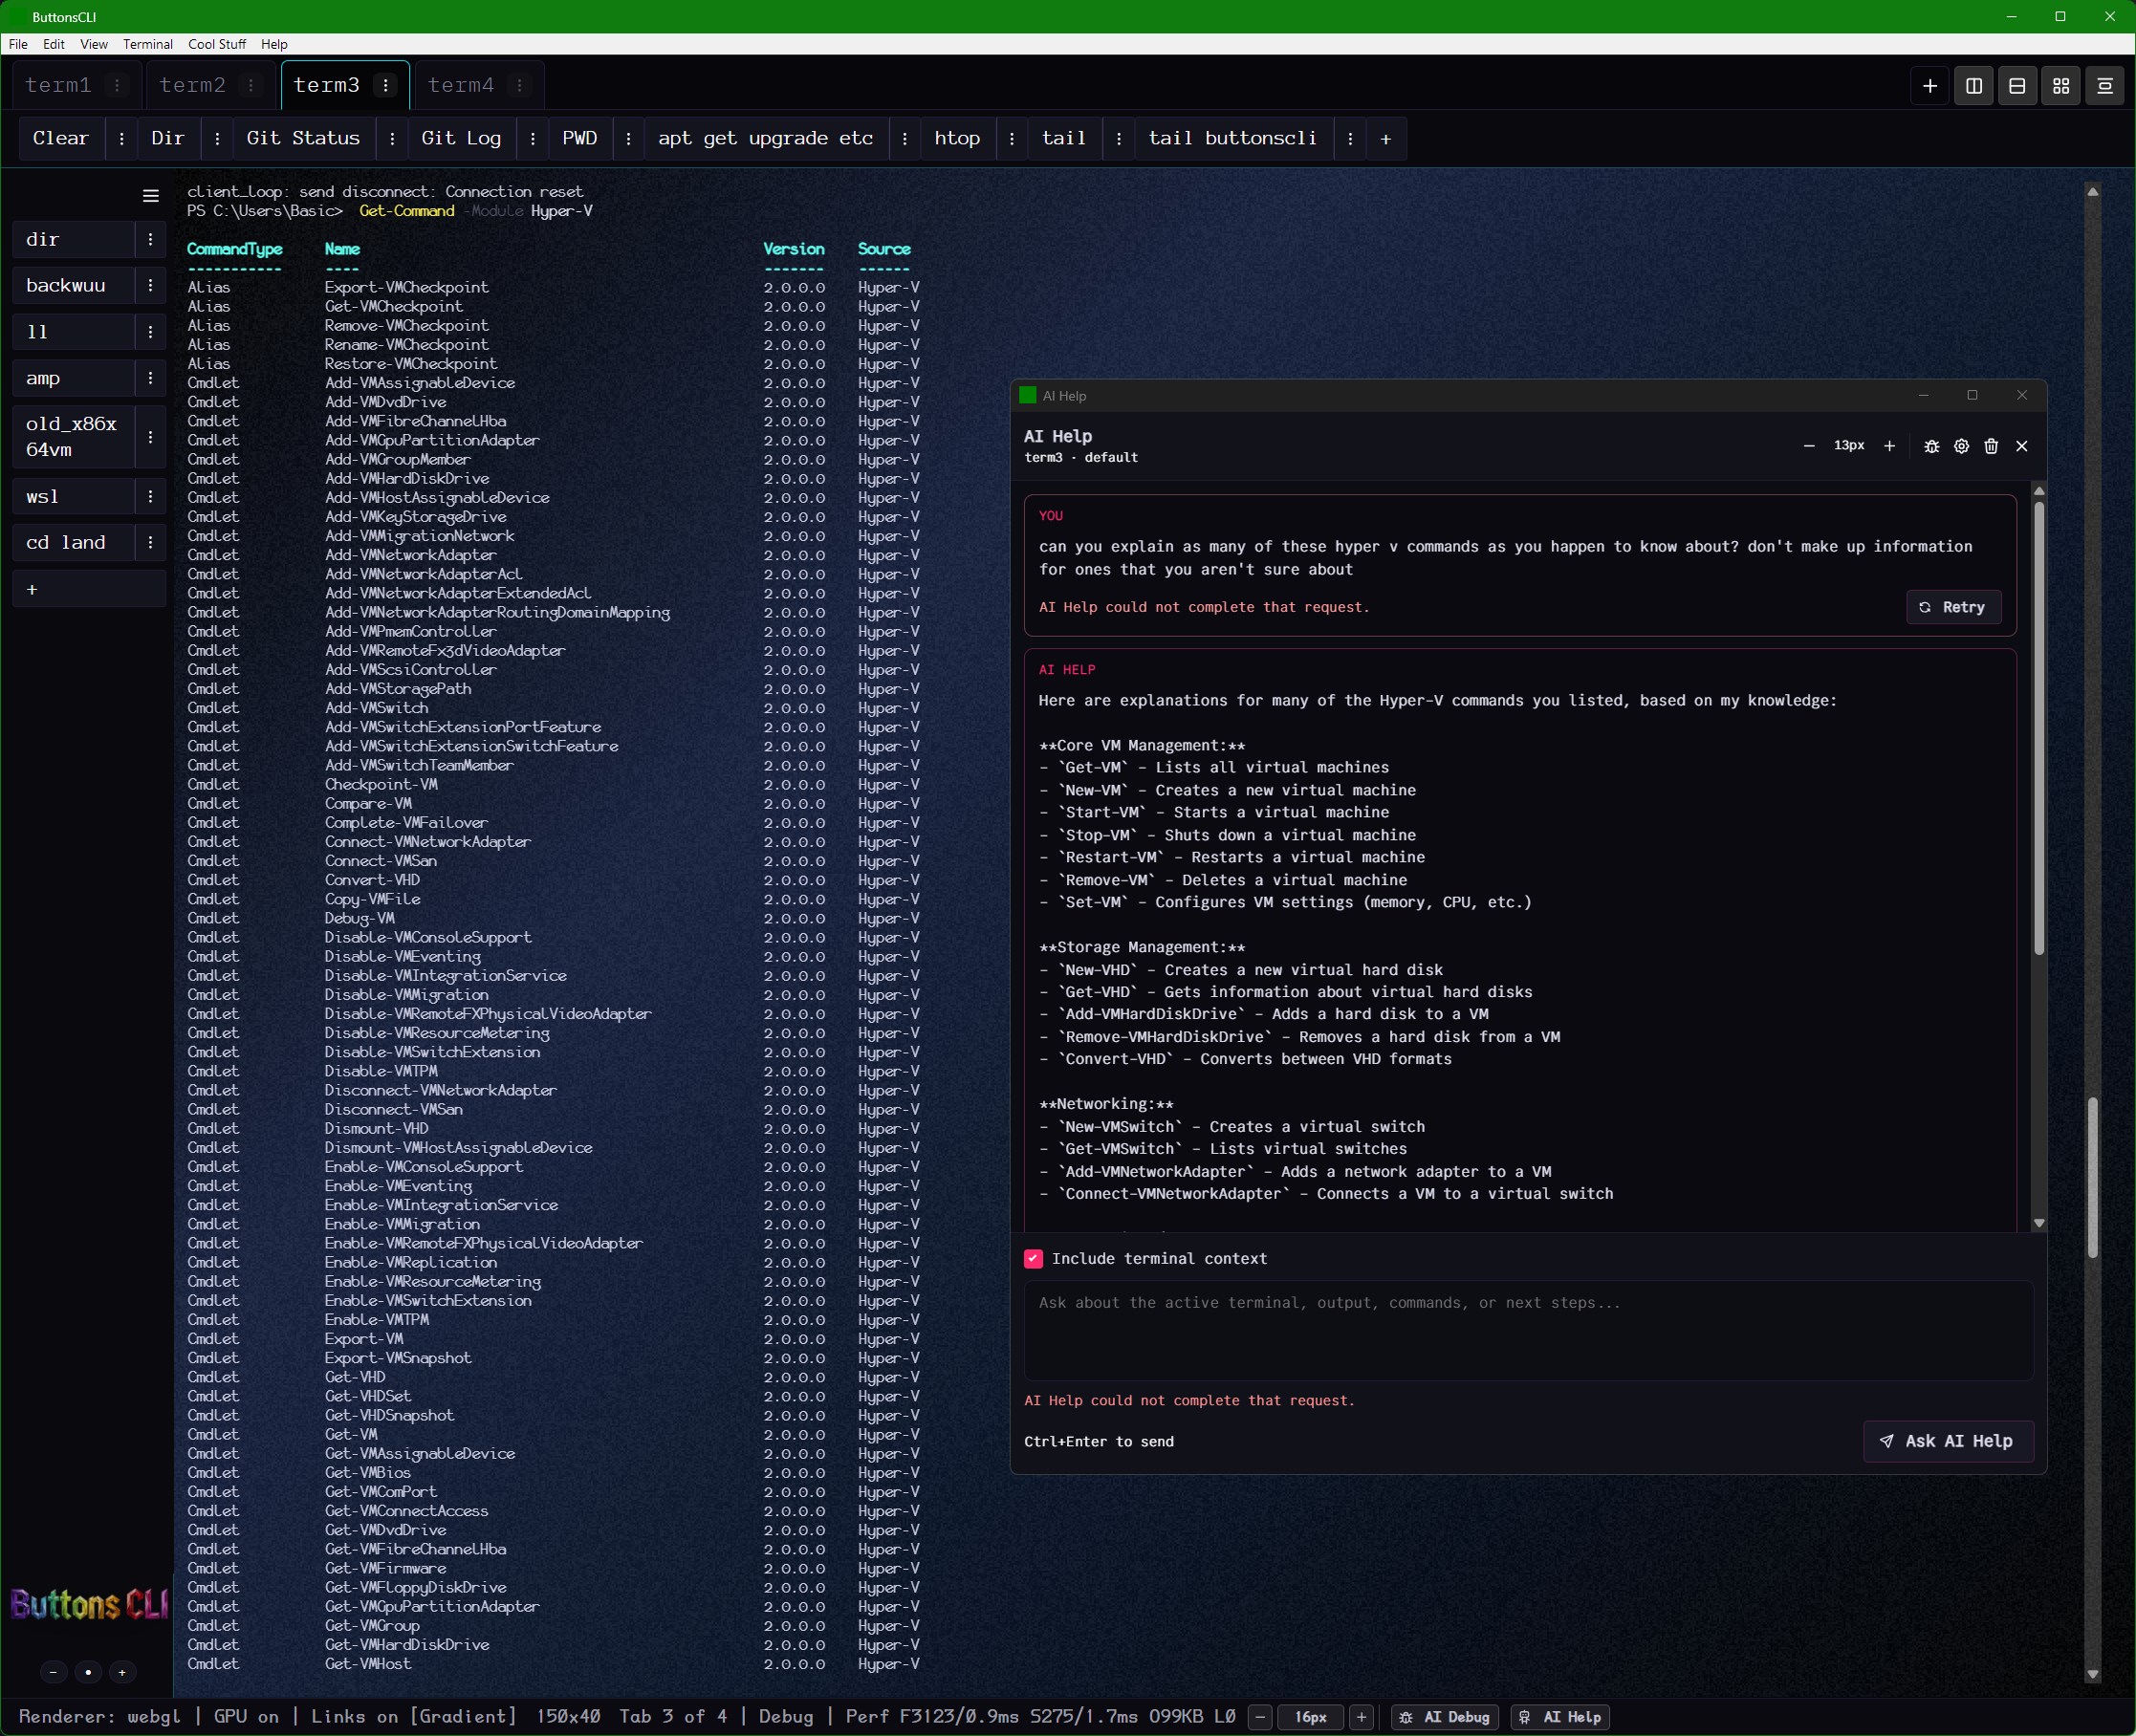Open the term4 tab options menu
2136x1736 pixels.
(x=520, y=86)
